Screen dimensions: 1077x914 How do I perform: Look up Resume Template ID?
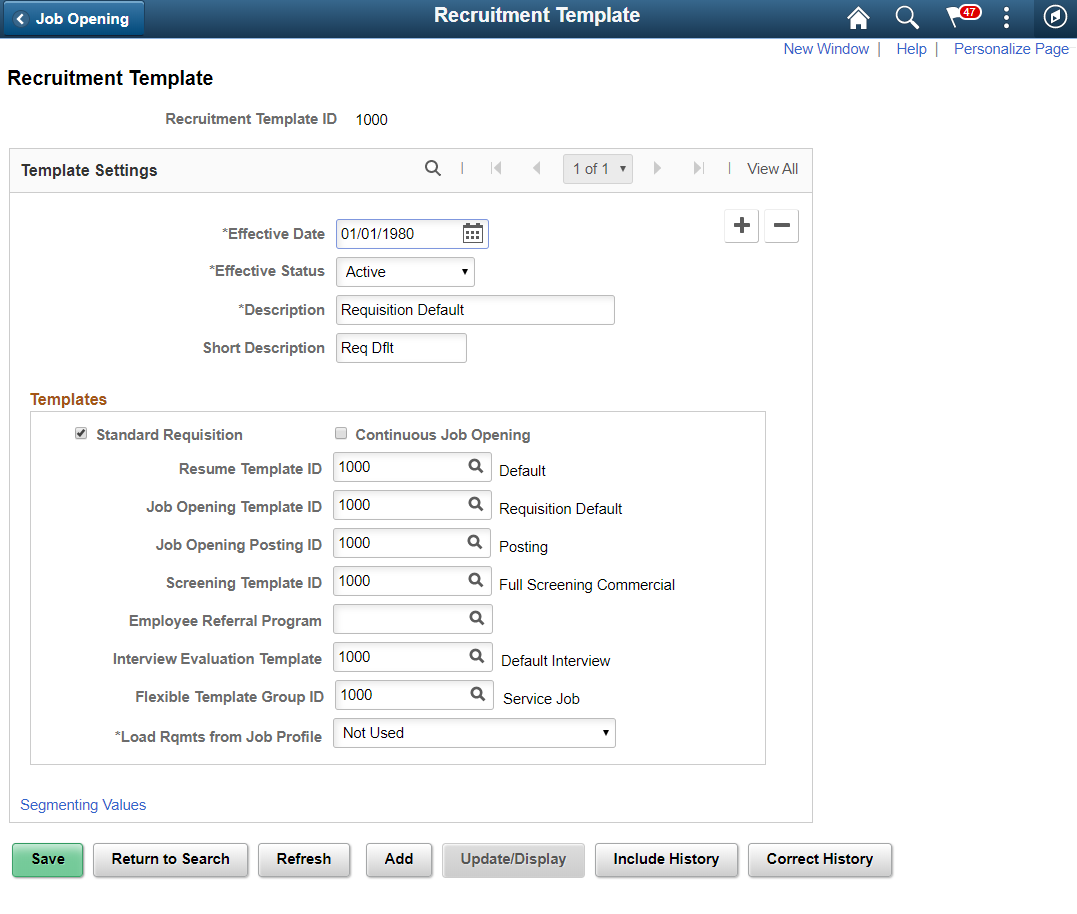tap(475, 466)
